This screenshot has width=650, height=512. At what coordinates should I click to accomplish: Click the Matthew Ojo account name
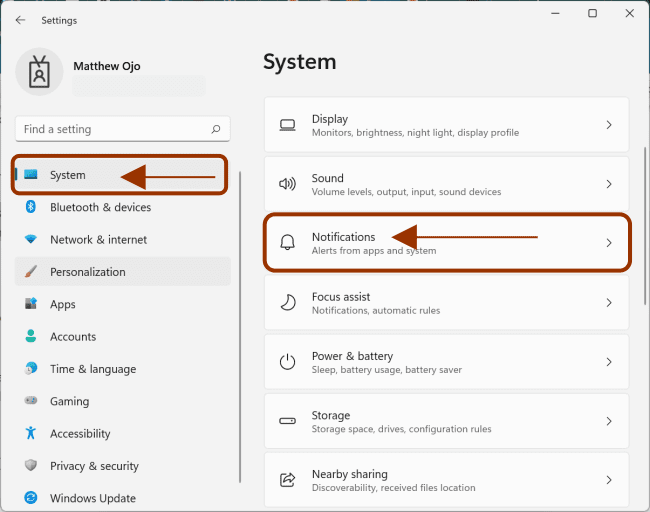107,66
